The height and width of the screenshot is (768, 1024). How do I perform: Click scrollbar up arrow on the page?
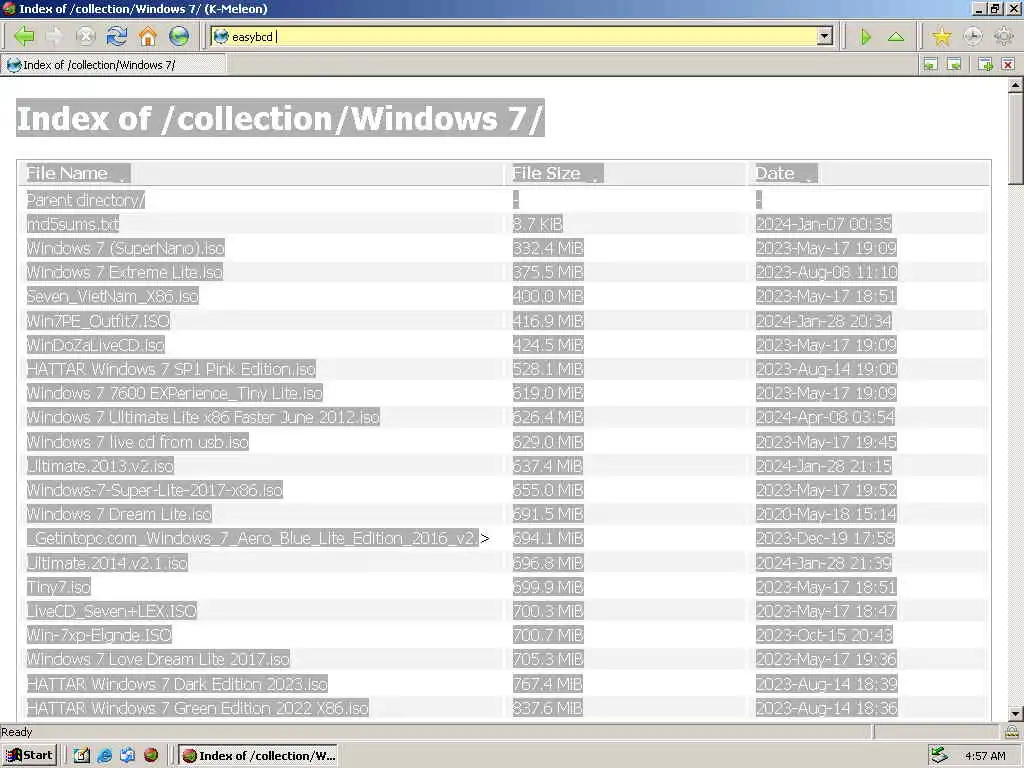tap(1016, 86)
